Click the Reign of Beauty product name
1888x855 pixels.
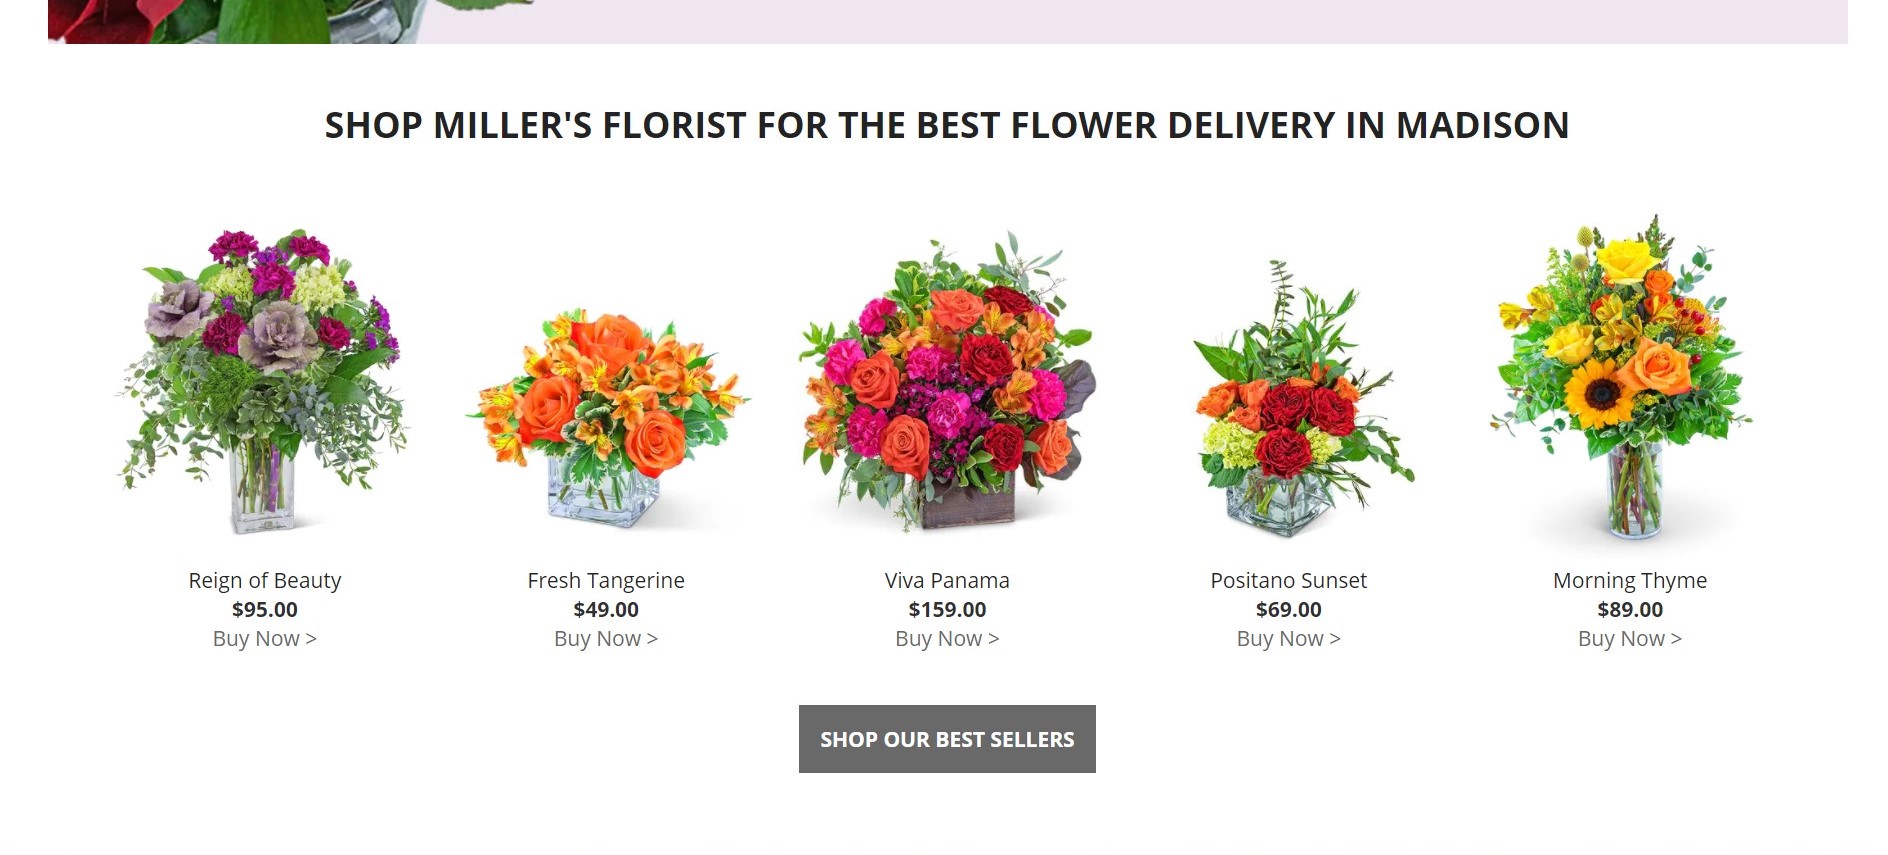coord(264,580)
